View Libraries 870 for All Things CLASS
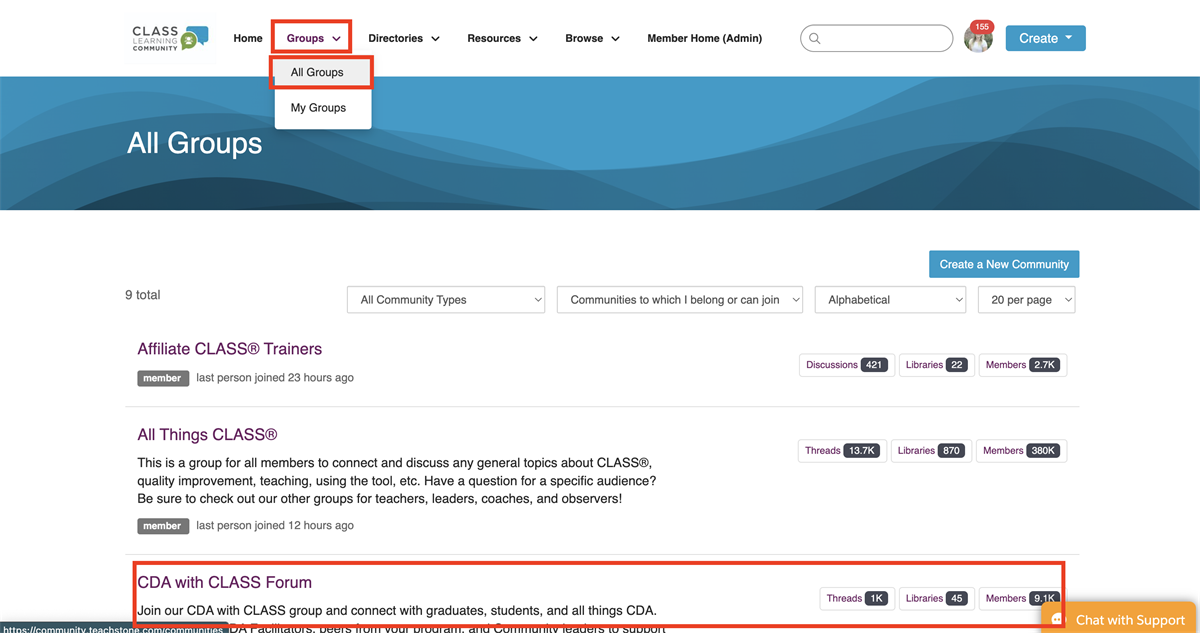Screen dimensions: 1200x633 (930, 451)
